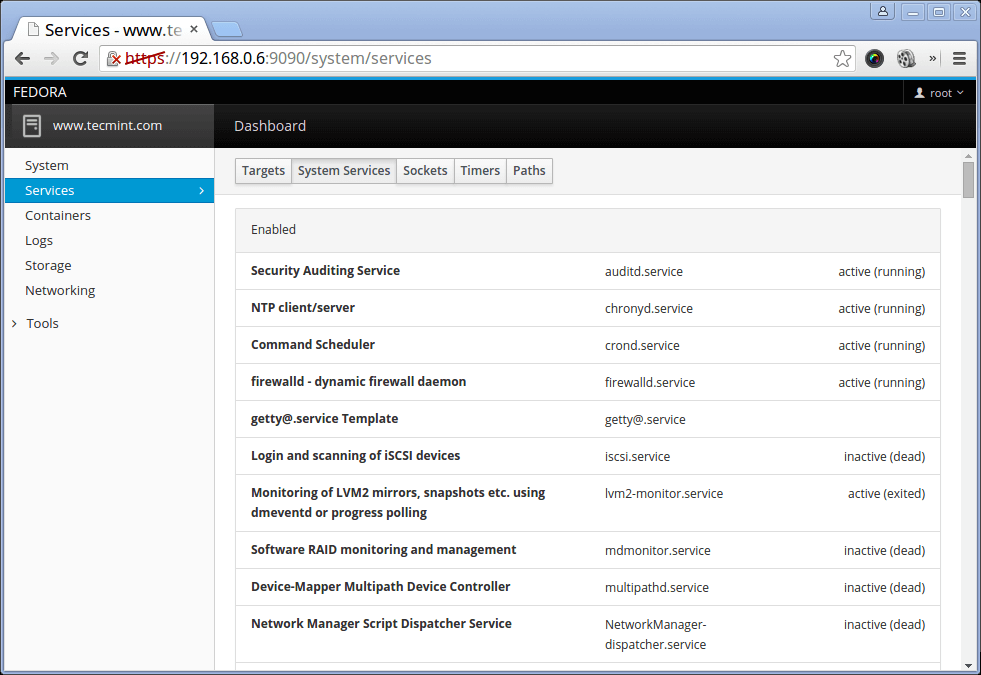This screenshot has height=675, width=981.
Task: Switch to the Targets tab
Action: tap(263, 171)
